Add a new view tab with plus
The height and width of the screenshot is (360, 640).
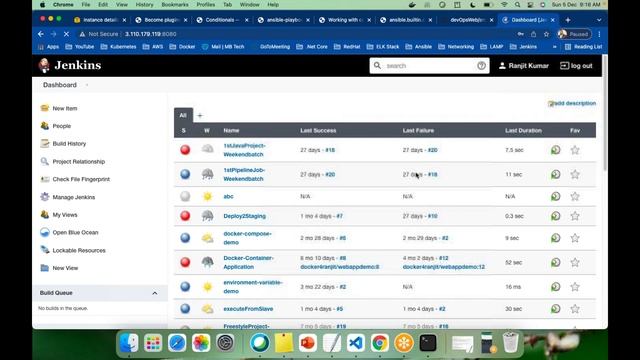[x=200, y=116]
